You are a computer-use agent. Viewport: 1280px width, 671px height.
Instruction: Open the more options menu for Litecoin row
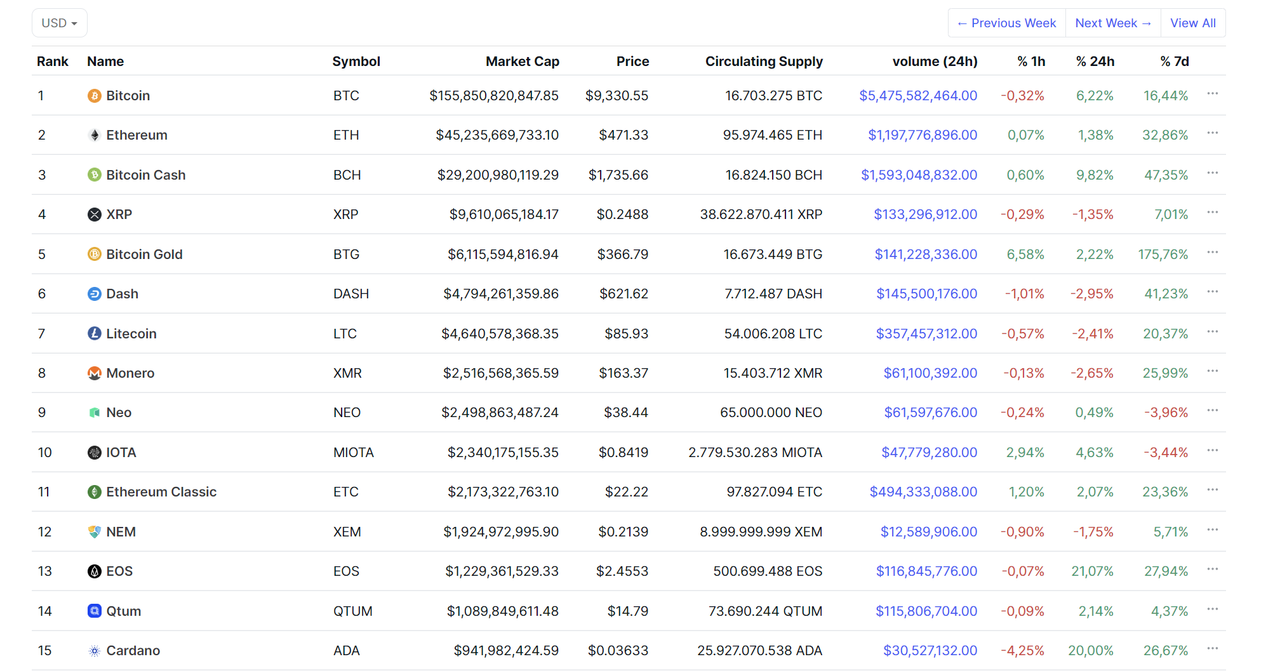[x=1212, y=332]
